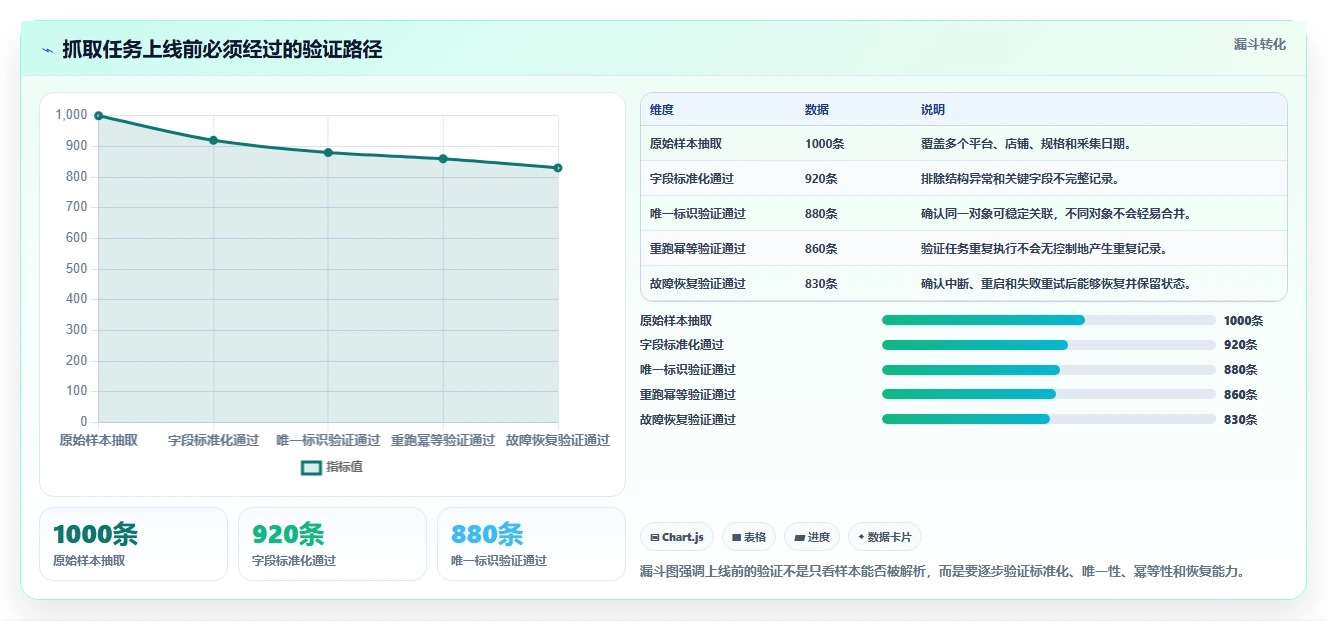Click the 数据 column header
Image resolution: width=1327 pixels, height=621 pixels.
coord(817,110)
